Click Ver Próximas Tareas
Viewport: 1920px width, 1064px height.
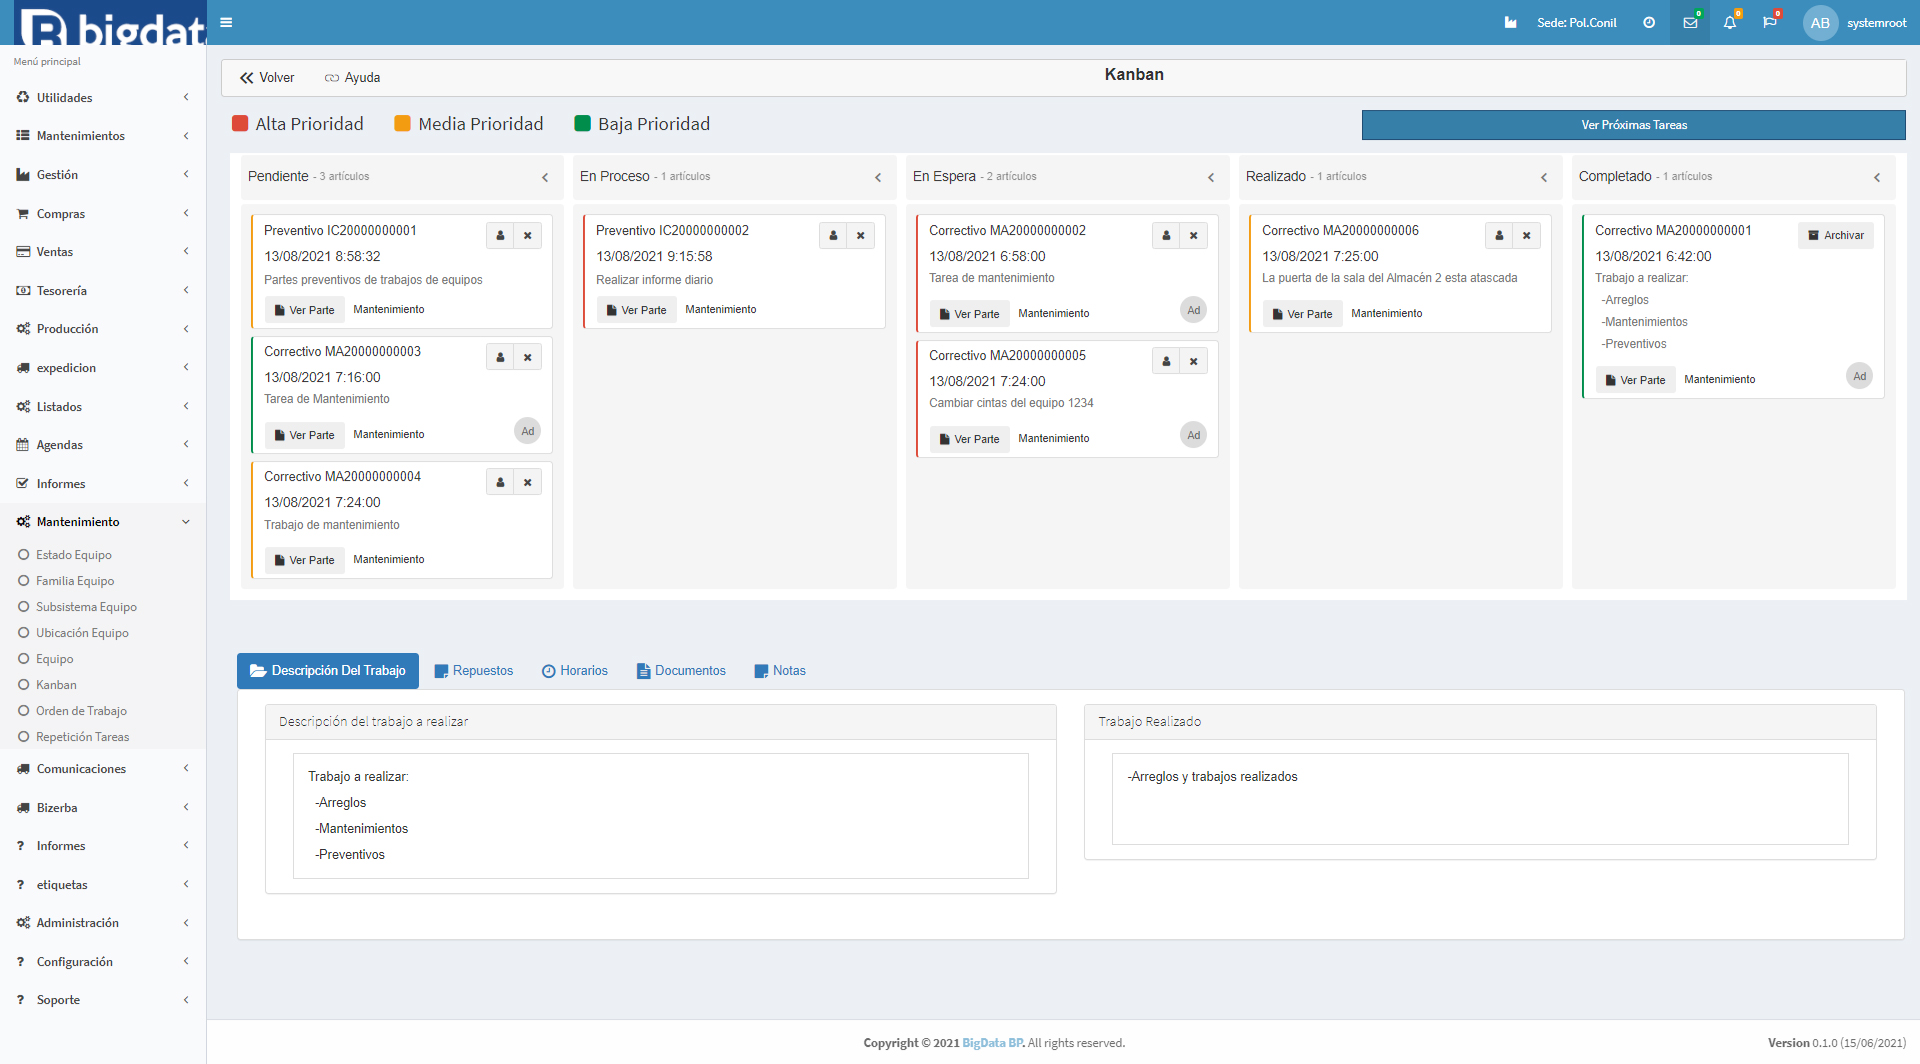[x=1632, y=124]
